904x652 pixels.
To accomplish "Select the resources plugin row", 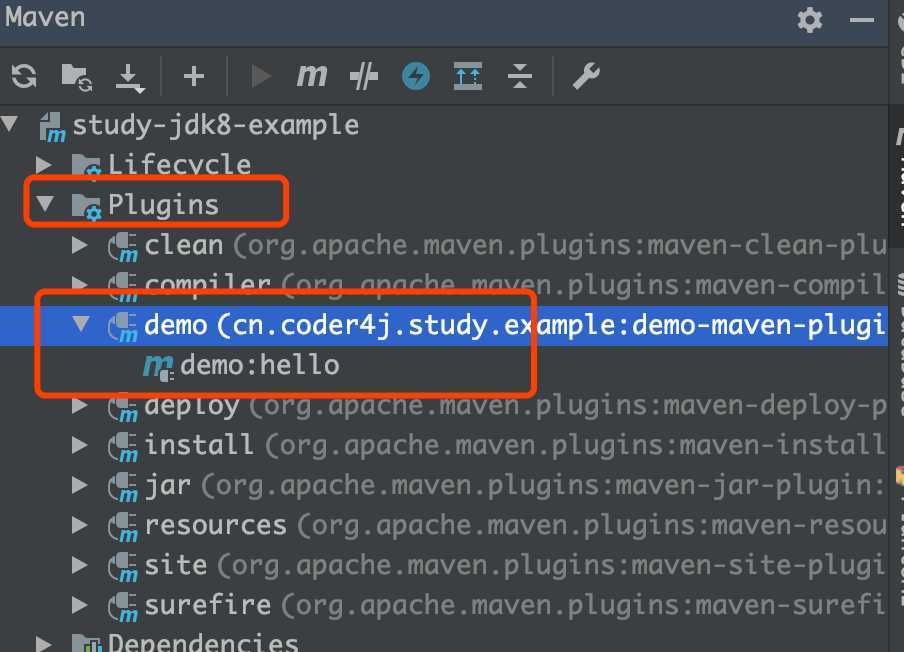I will [x=444, y=525].
